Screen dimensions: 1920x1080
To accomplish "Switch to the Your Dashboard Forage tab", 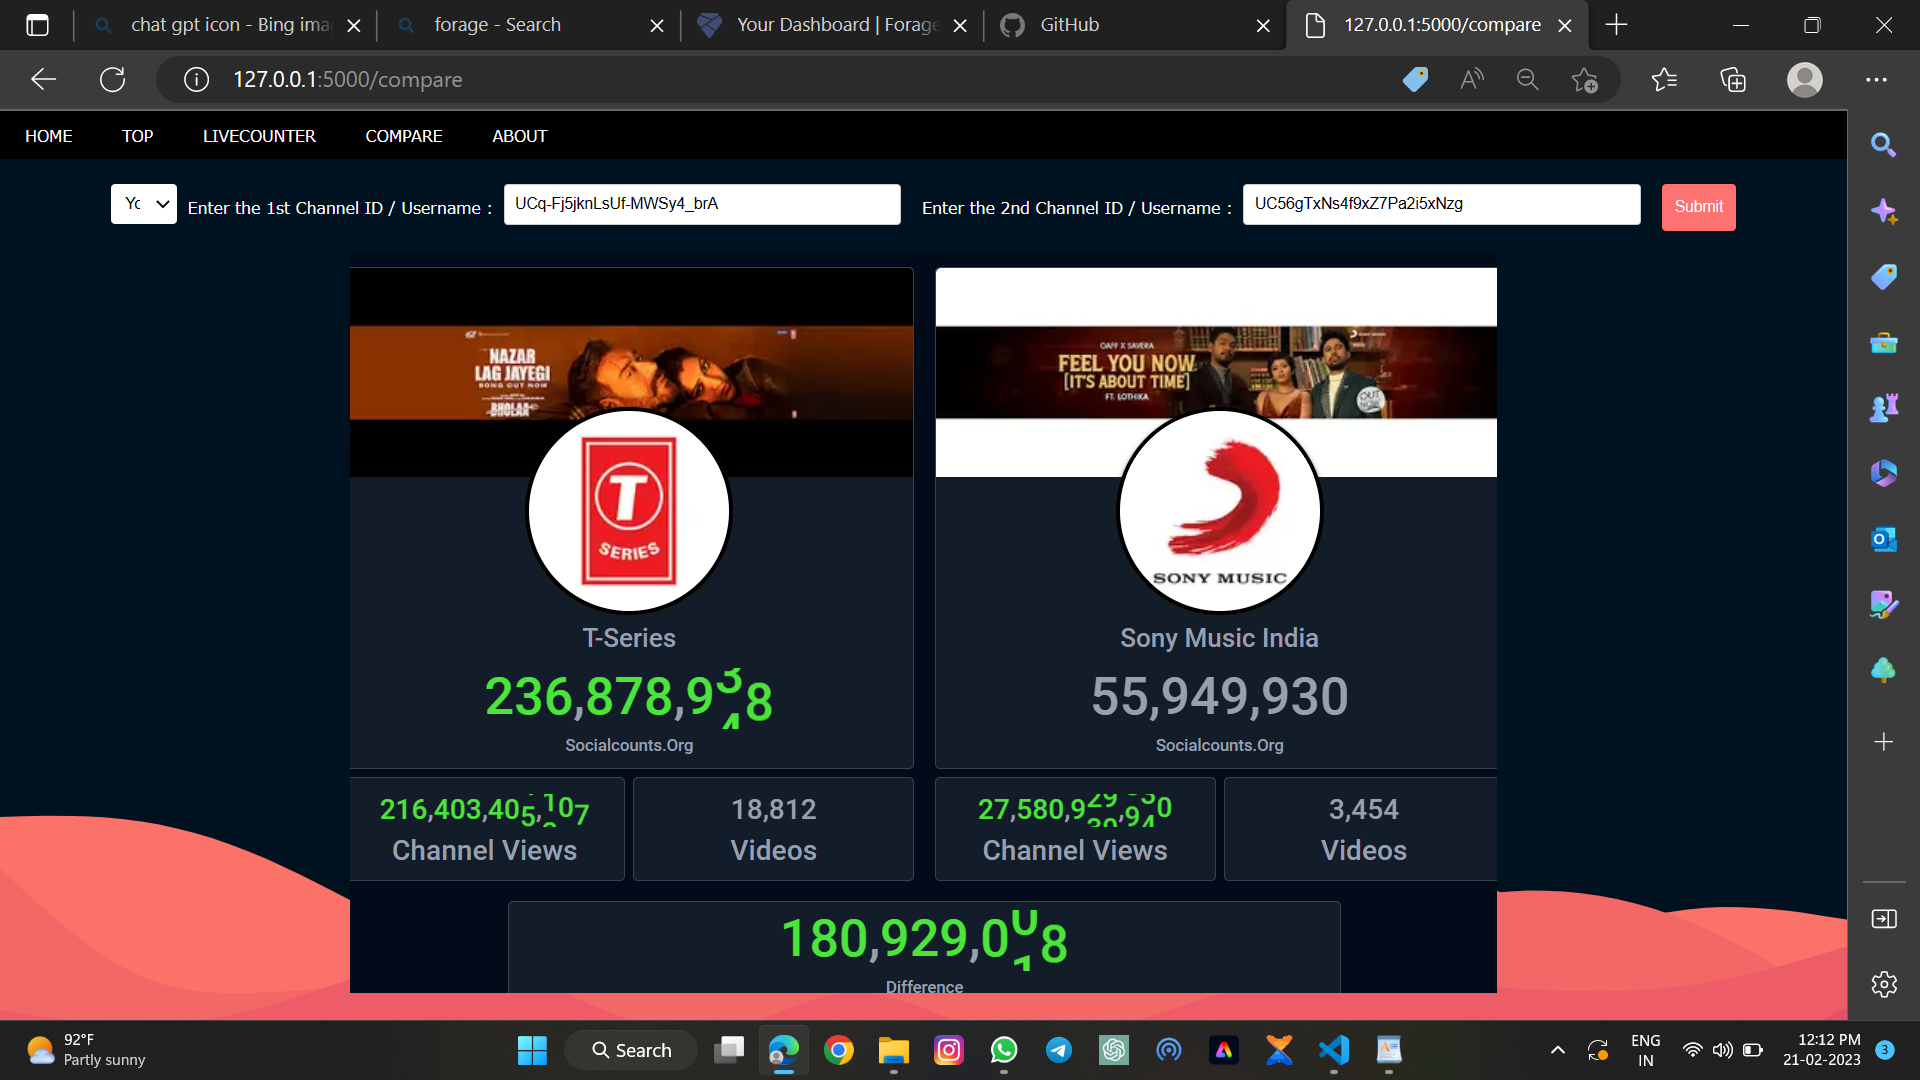I will pos(833,25).
